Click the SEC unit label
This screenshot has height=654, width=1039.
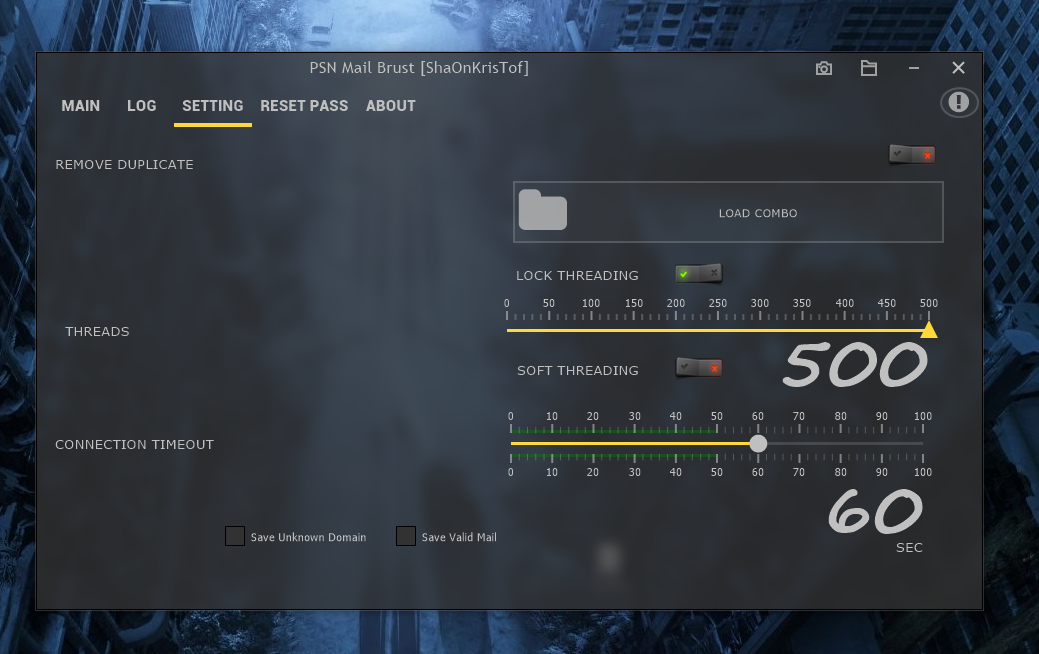[909, 548]
